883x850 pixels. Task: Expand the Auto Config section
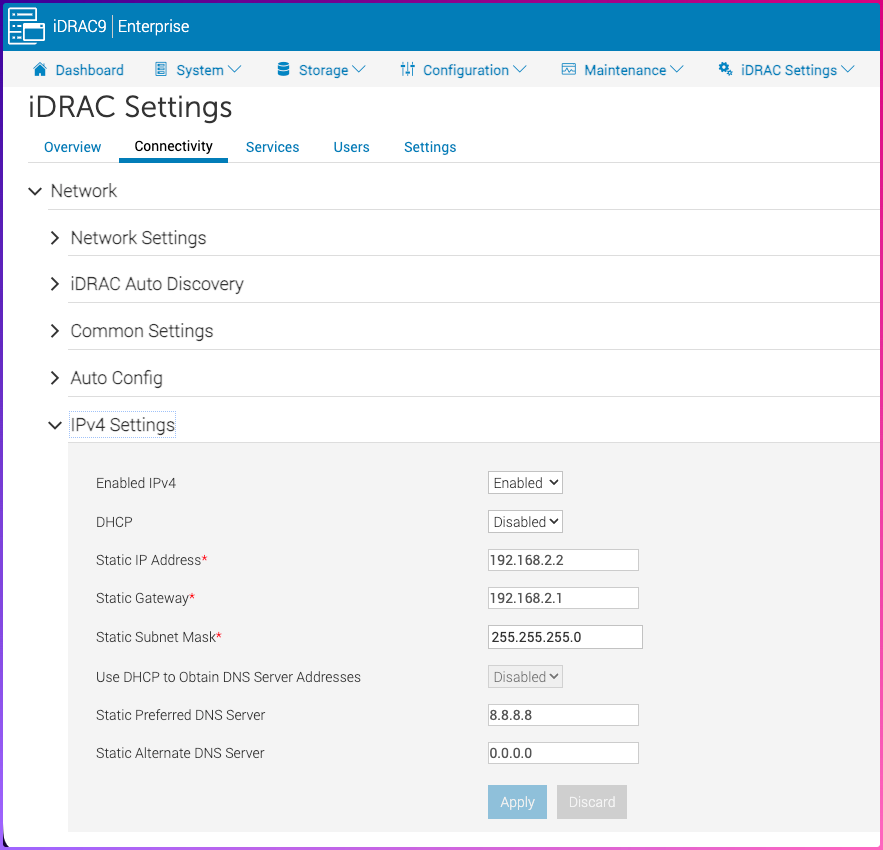(55, 378)
